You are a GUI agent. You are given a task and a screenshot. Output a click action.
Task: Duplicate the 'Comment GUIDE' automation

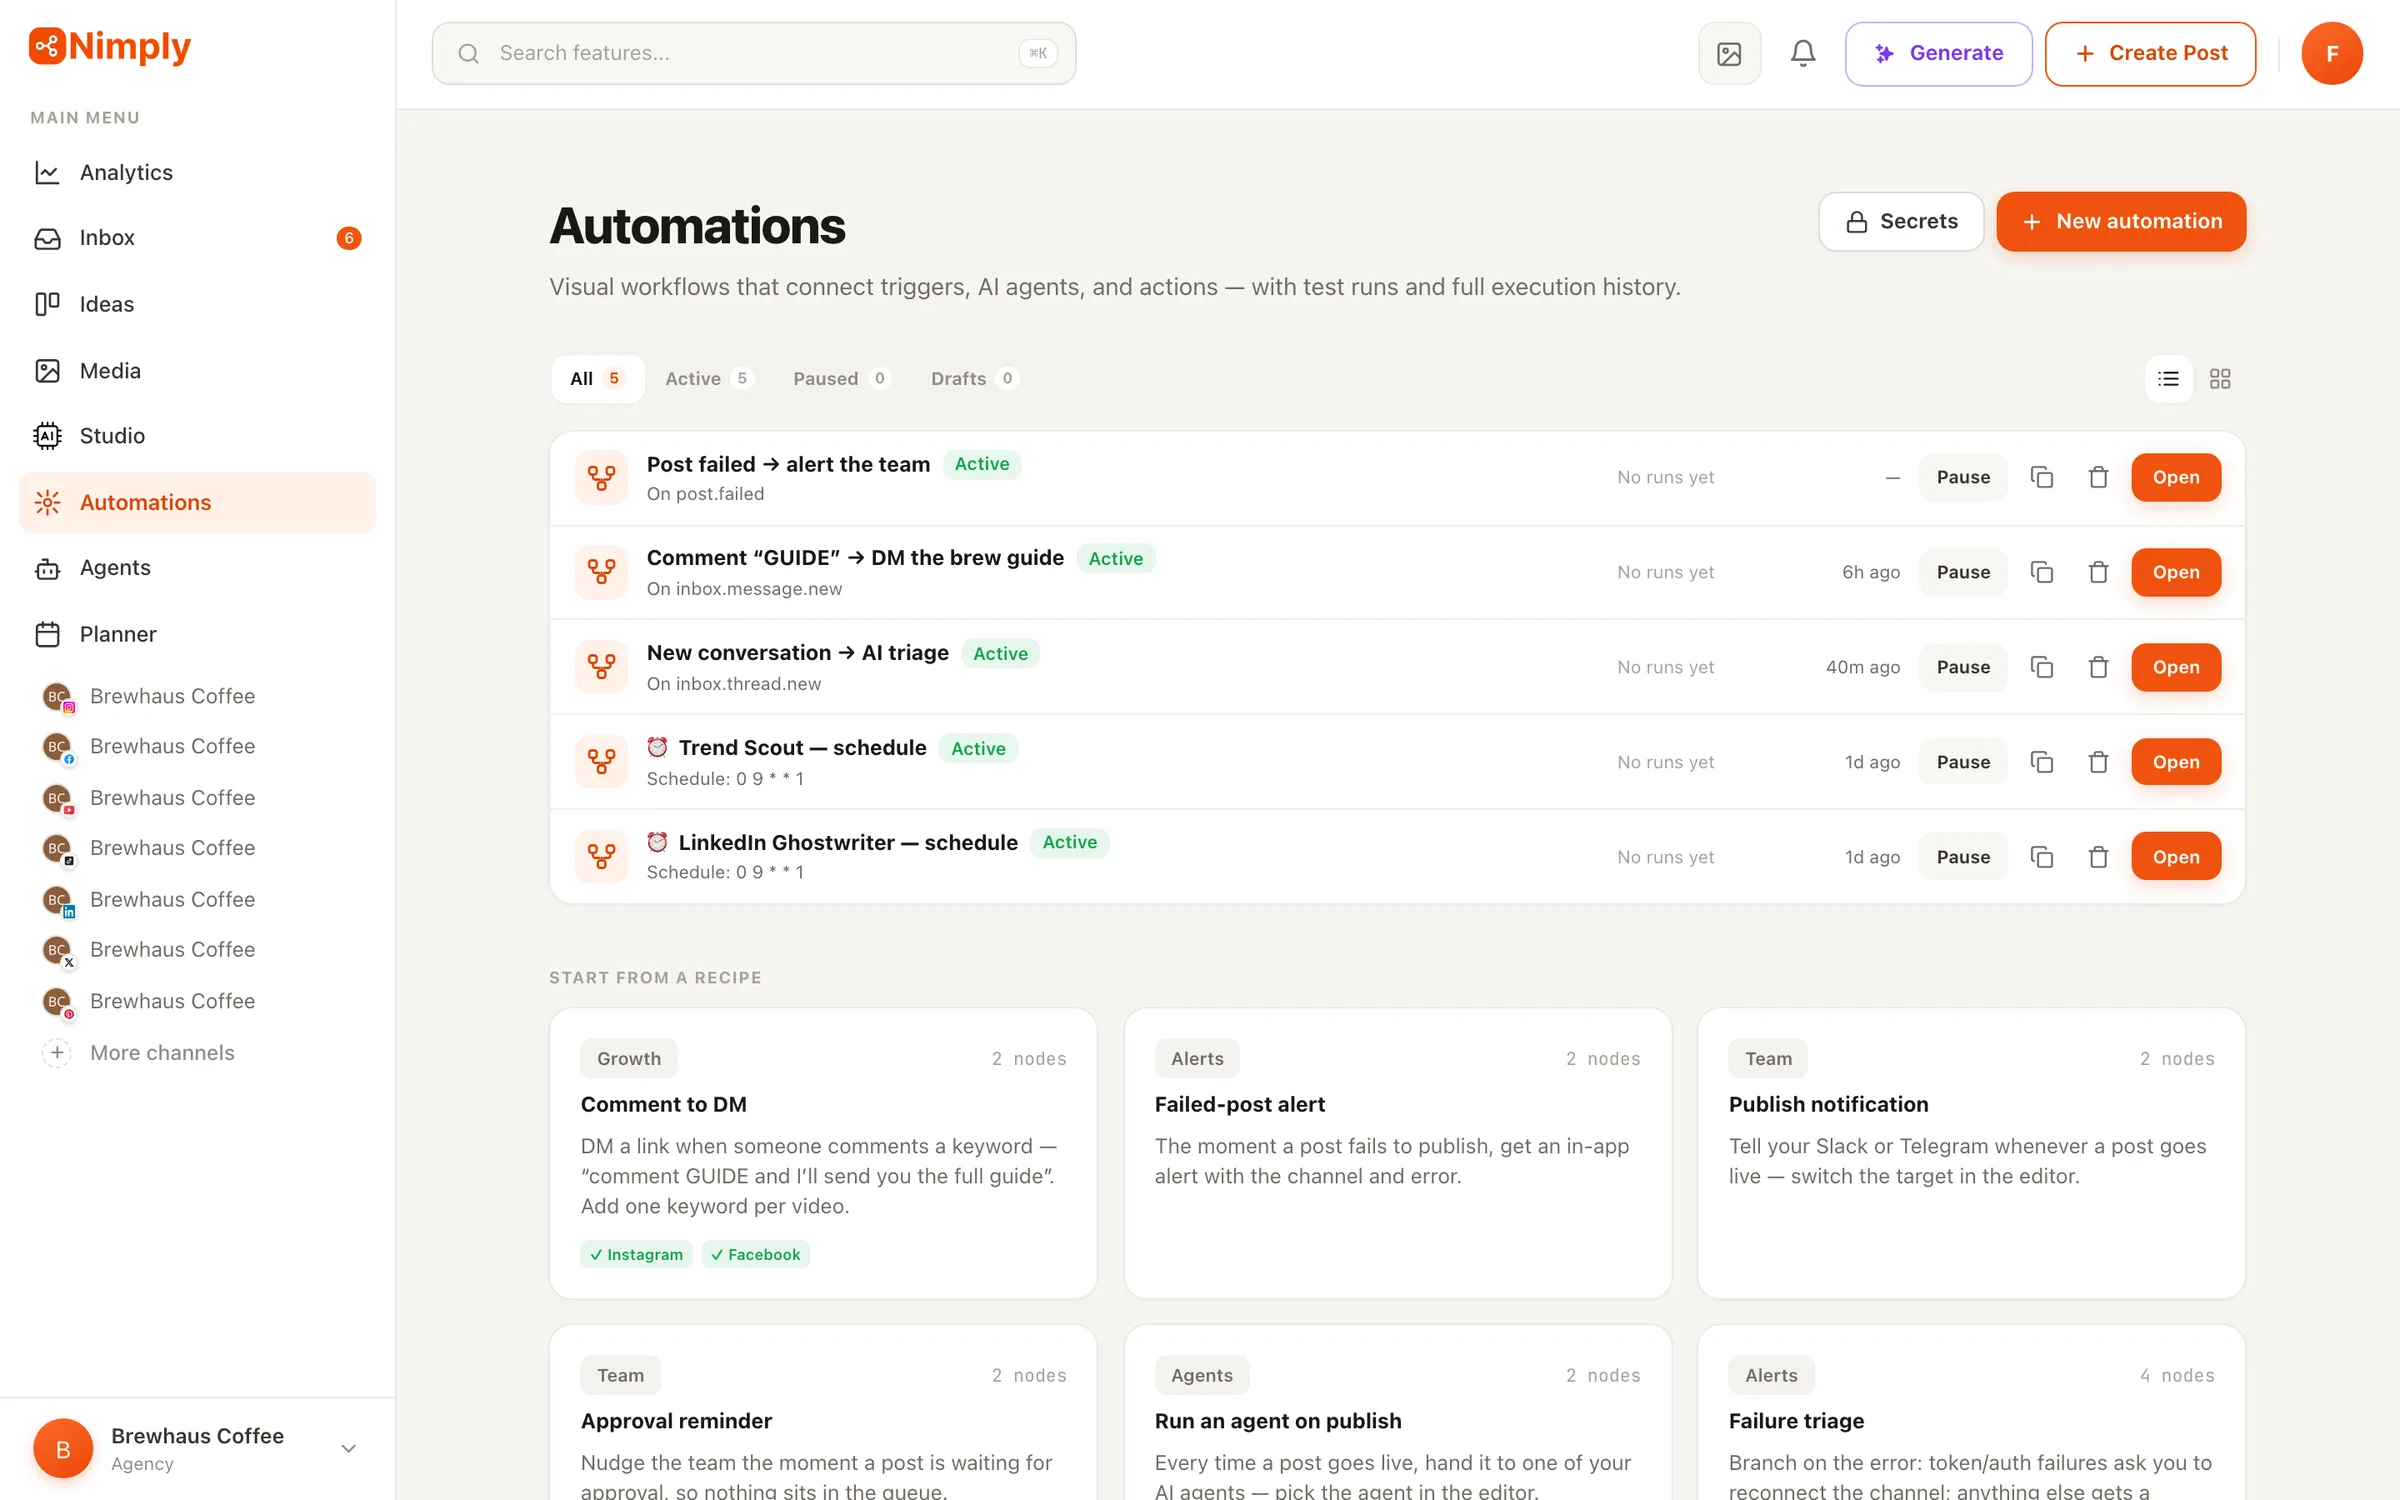(2042, 572)
